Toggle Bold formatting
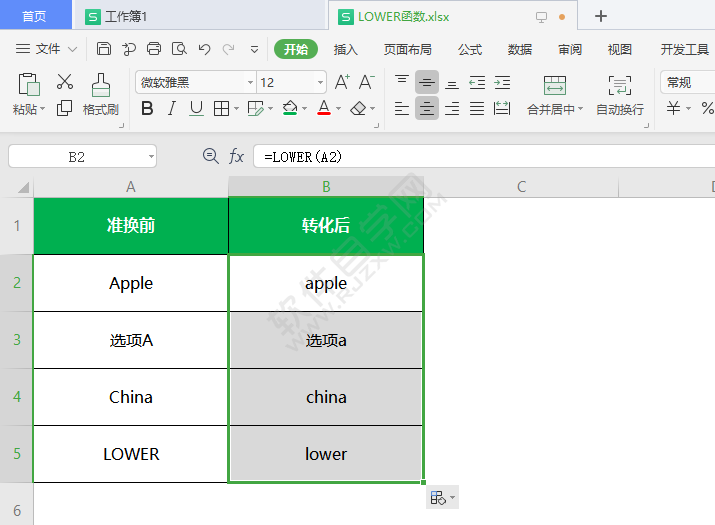Screen dimensions: 715x525 point(147,109)
